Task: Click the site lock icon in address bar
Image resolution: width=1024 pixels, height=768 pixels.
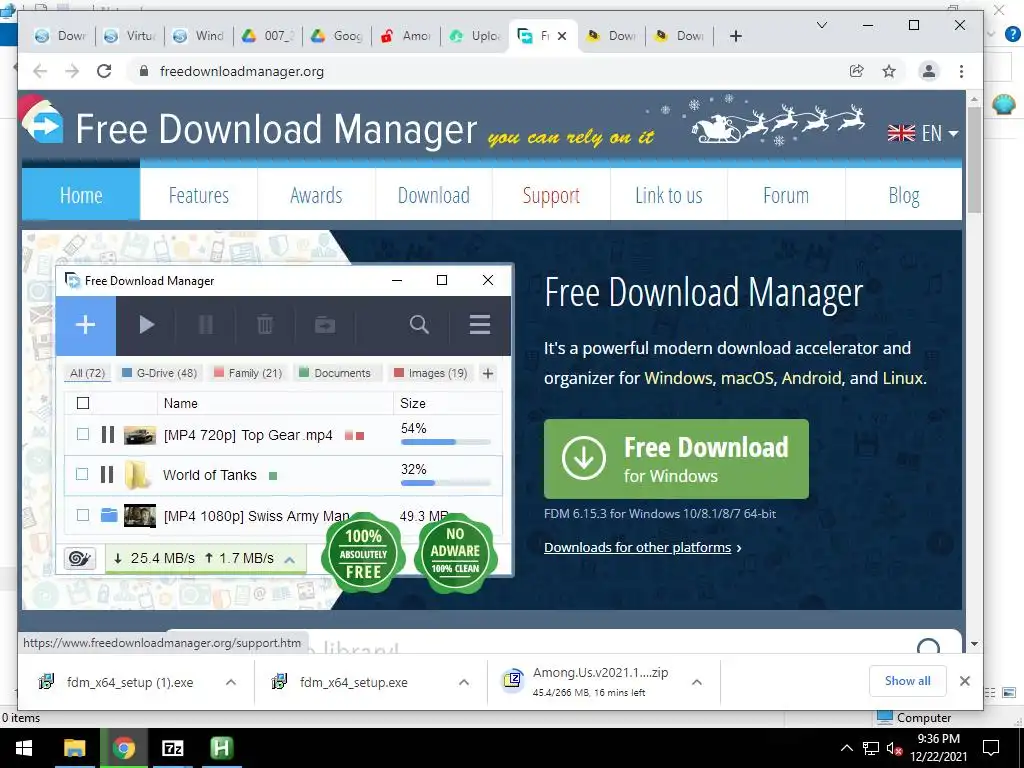Action: pos(144,71)
